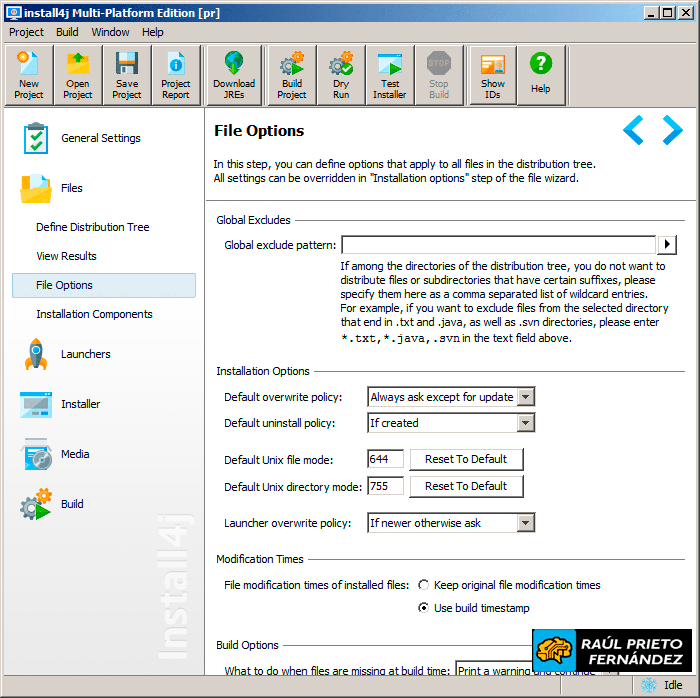
Task: Open the Build menu
Action: tap(67, 32)
